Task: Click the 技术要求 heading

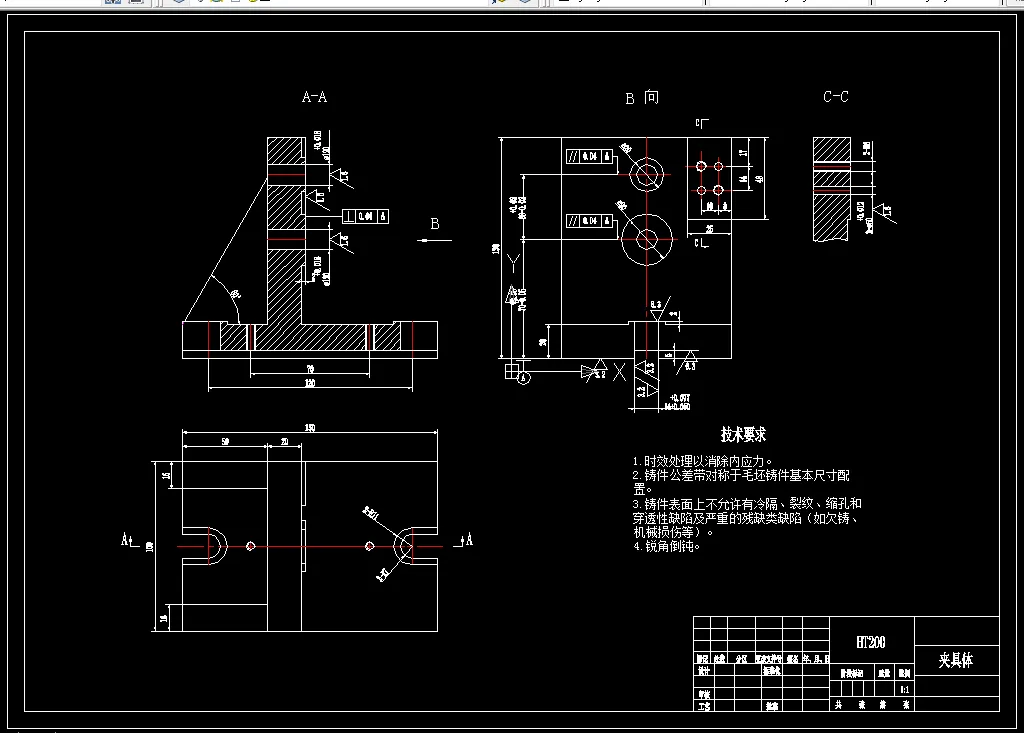Action: [743, 434]
